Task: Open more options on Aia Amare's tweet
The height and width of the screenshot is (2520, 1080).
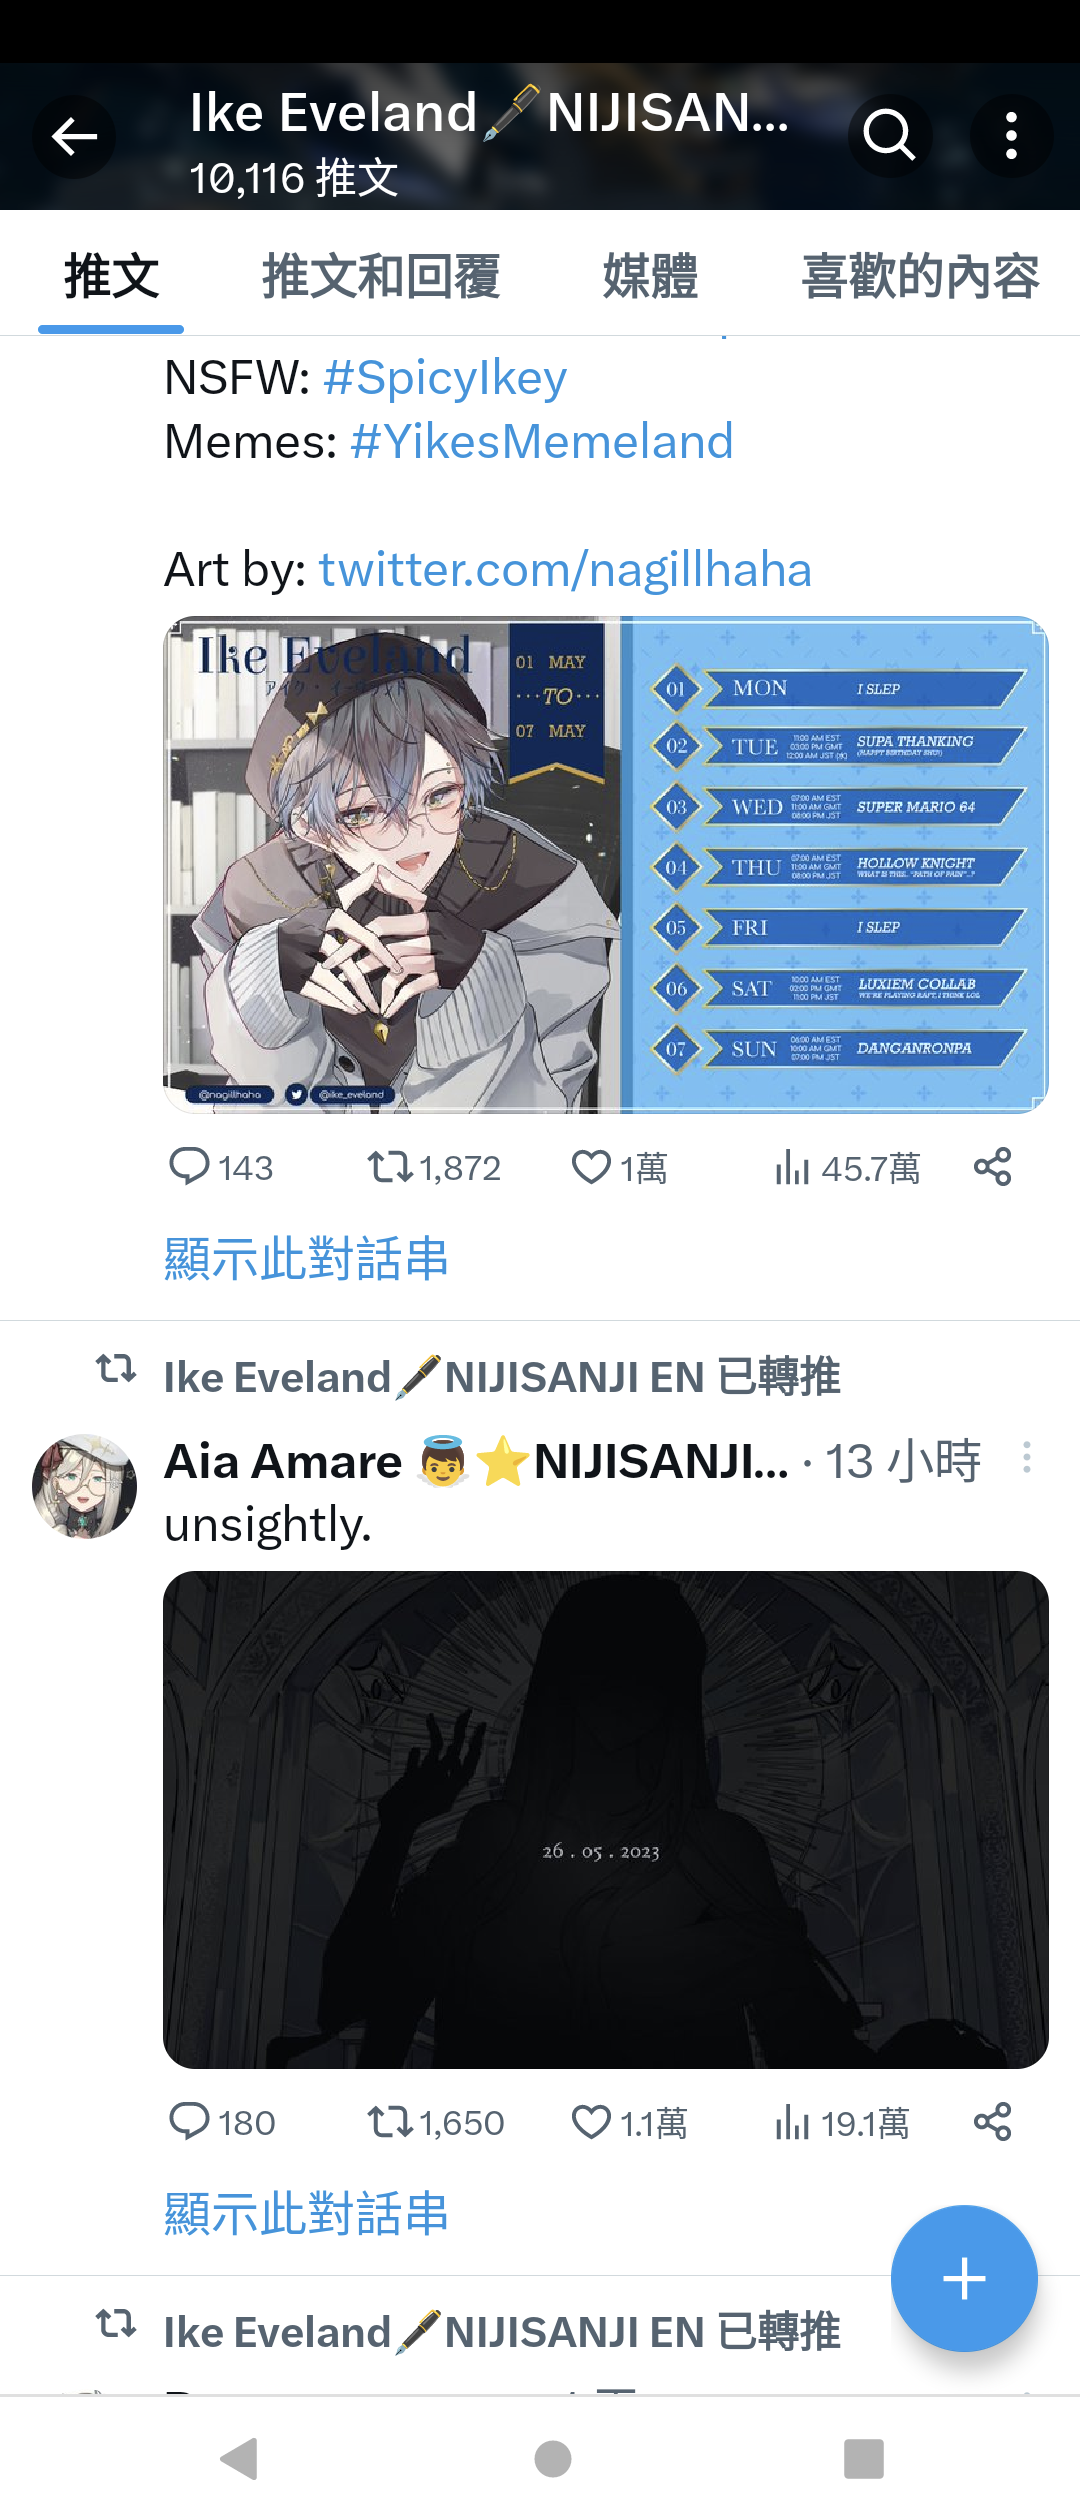Action: (1026, 1458)
